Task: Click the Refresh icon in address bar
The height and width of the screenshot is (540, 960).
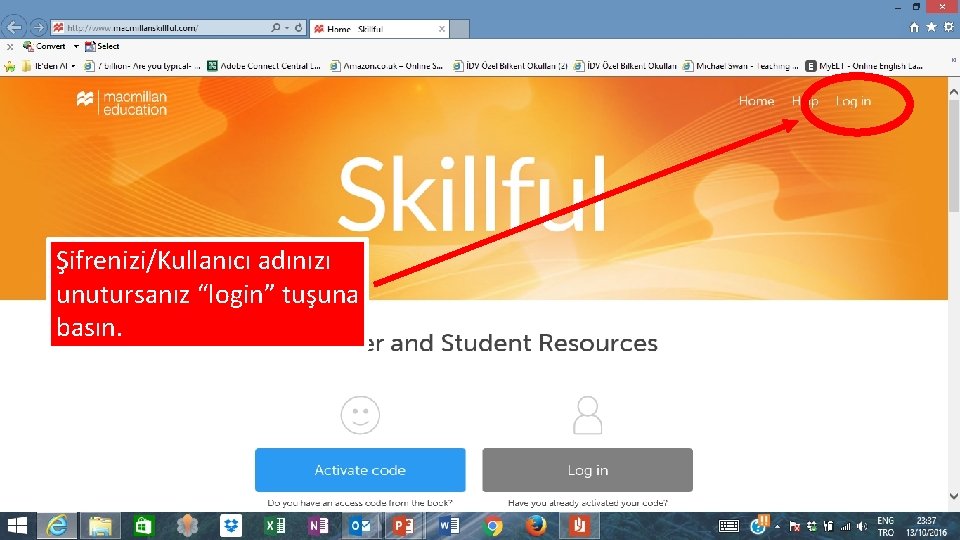Action: (299, 28)
